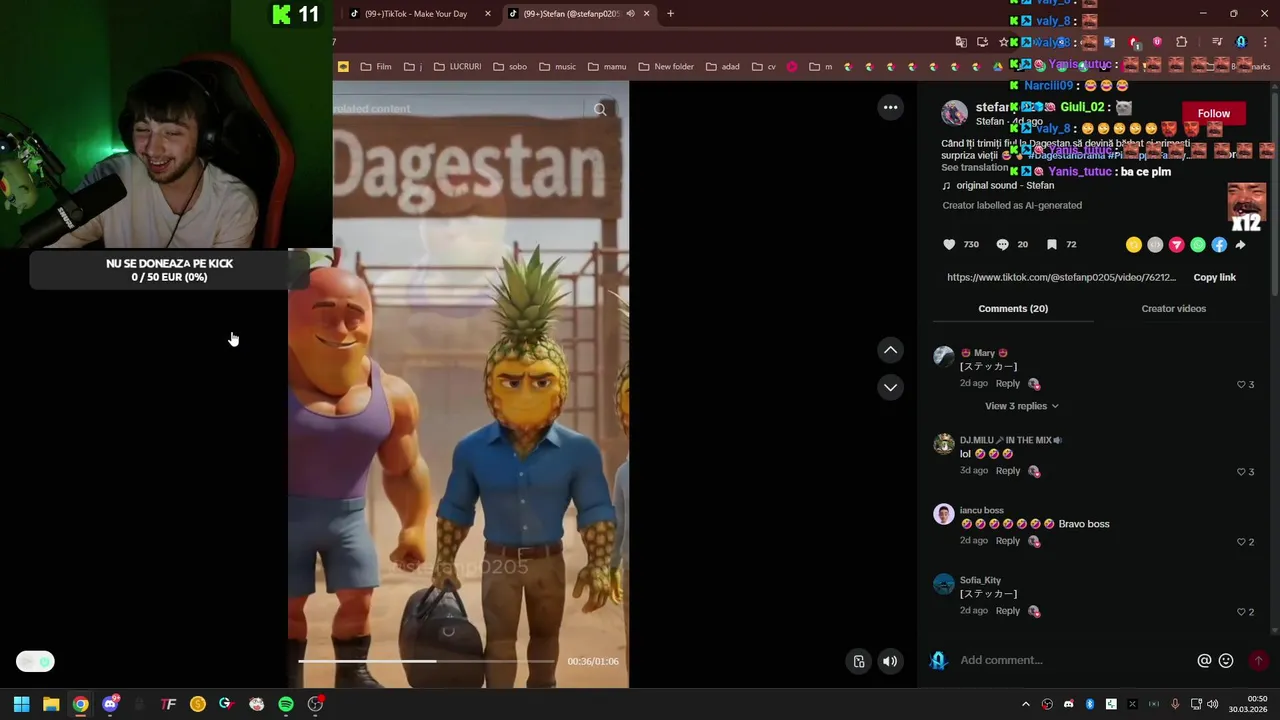The height and width of the screenshot is (720, 1280).
Task: Open Windows Start menu
Action: click(21, 704)
